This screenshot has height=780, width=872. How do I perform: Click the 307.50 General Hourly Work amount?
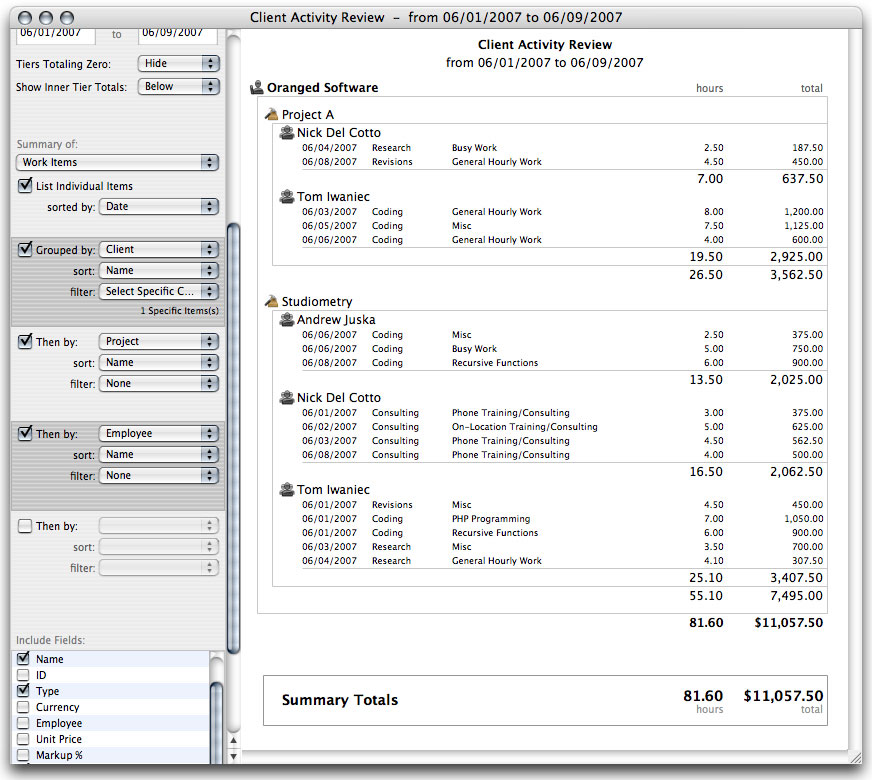[x=807, y=561]
